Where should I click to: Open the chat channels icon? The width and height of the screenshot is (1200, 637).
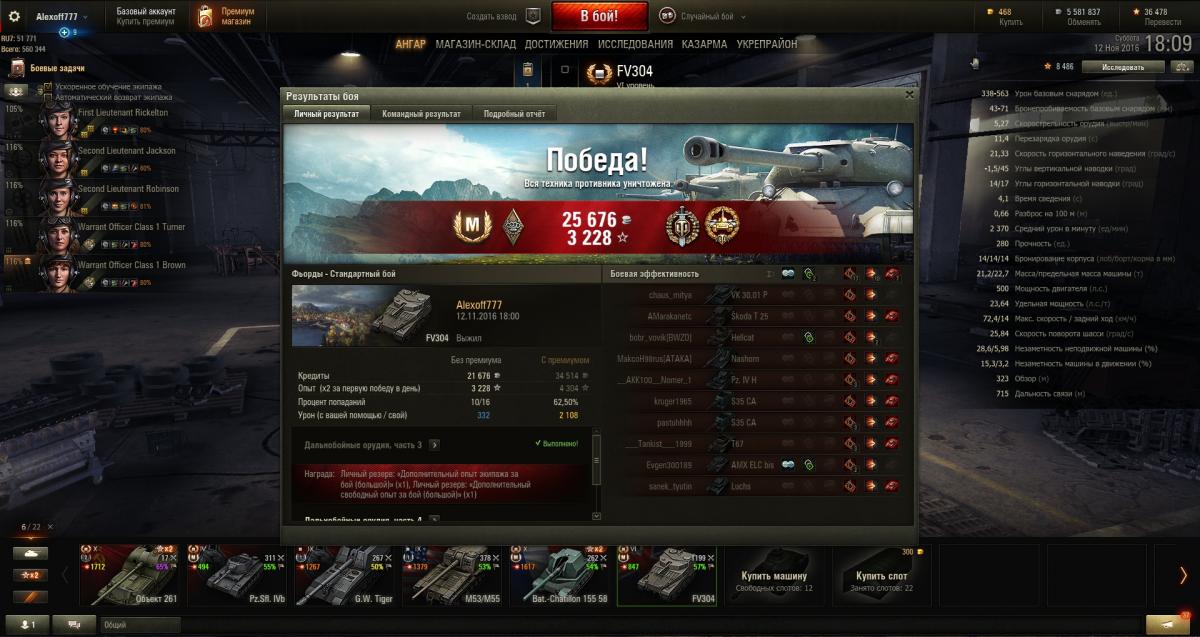[75, 624]
